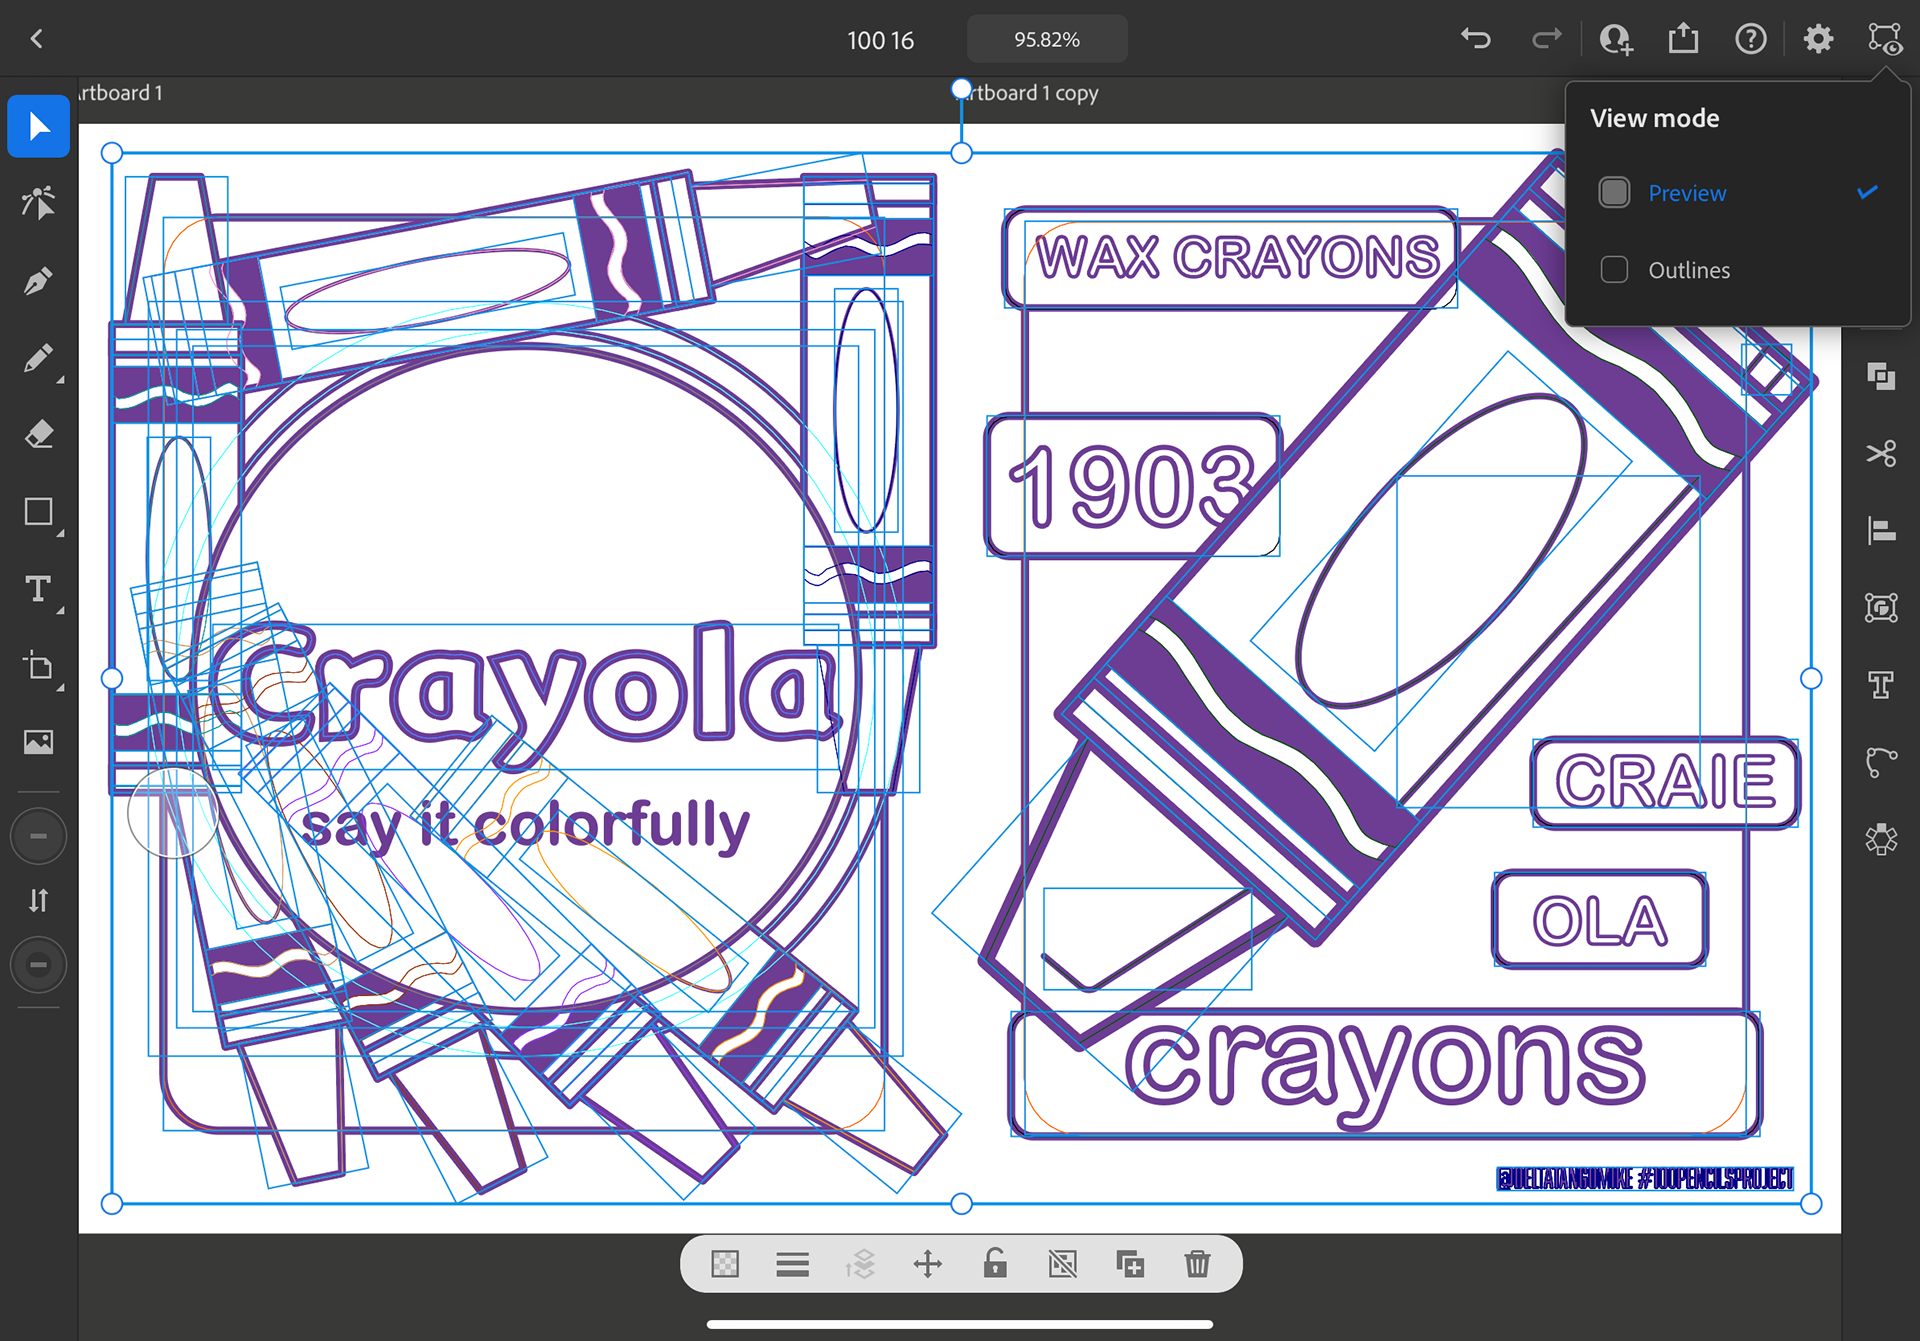Viewport: 1920px width, 1341px height.
Task: Open the Path panel
Action: point(1881,762)
